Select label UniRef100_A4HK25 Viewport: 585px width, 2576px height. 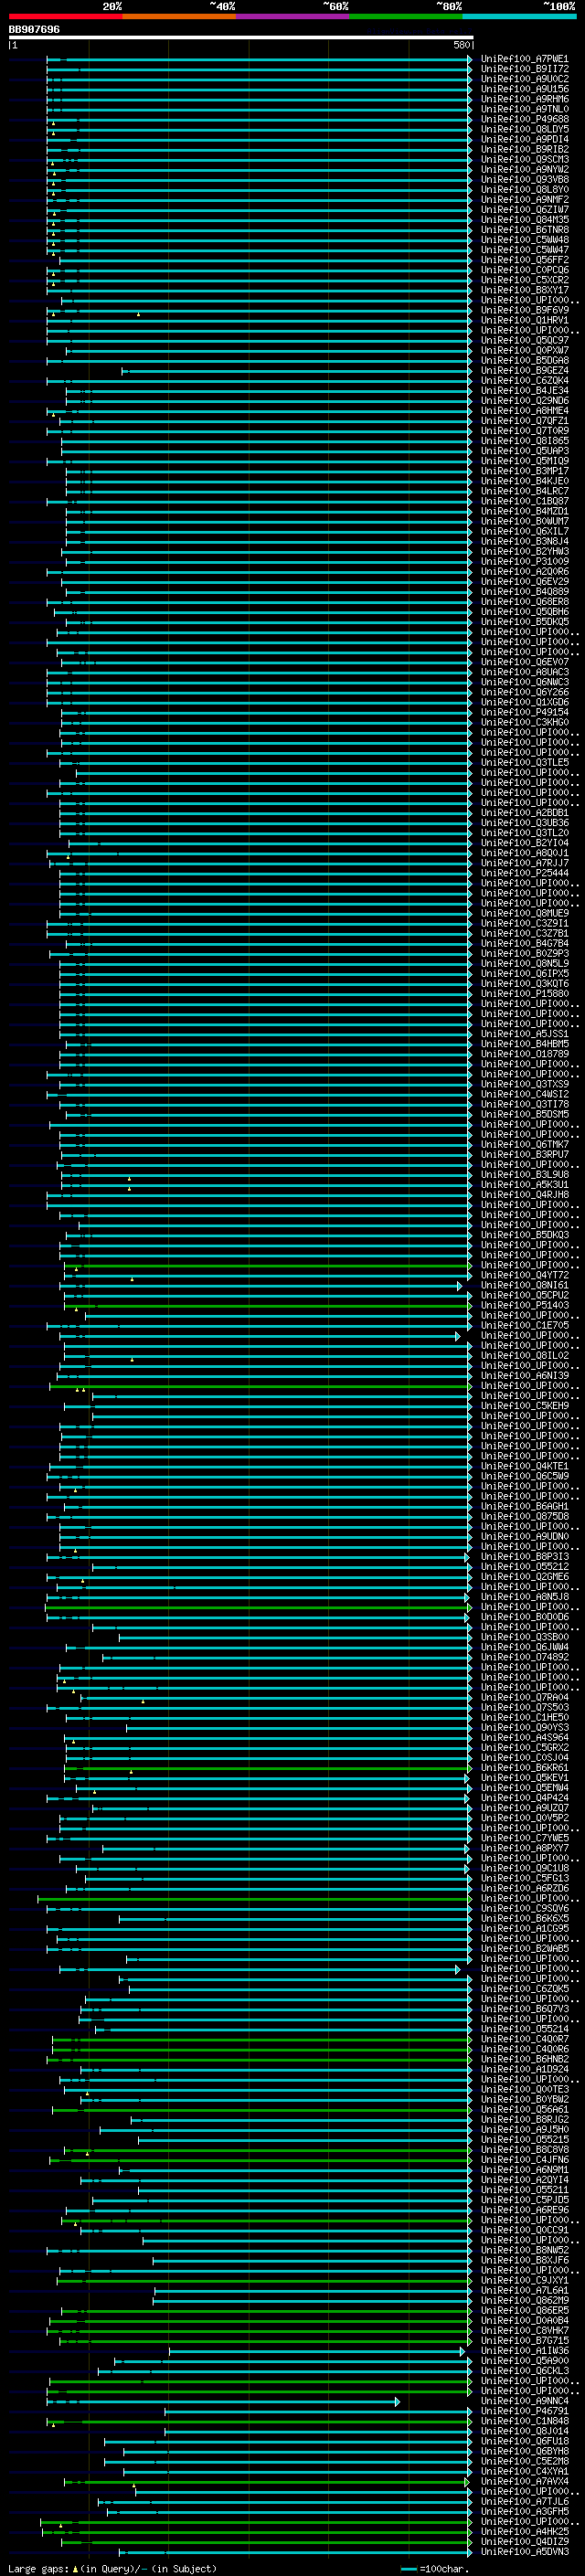click(x=524, y=2532)
